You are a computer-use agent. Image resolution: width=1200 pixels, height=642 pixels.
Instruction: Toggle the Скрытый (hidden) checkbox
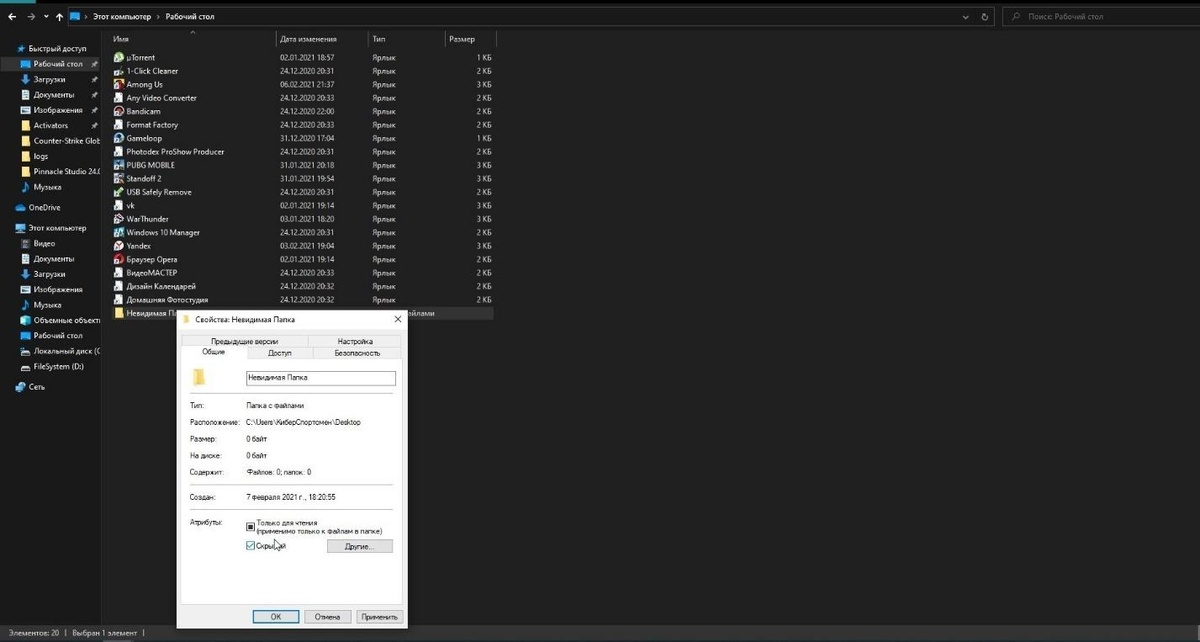point(250,546)
